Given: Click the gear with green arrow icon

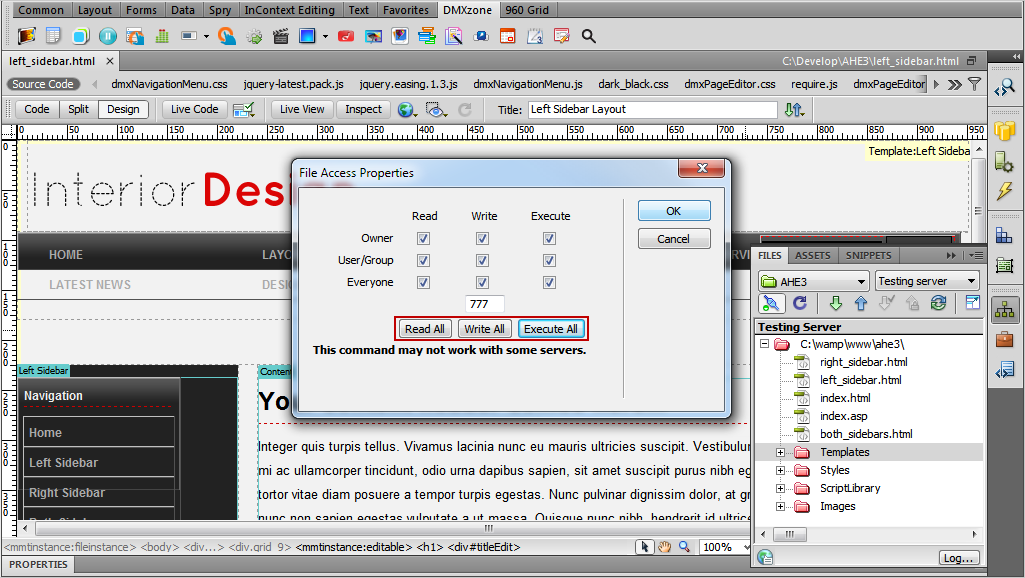Looking at the screenshot, I should point(254,36).
